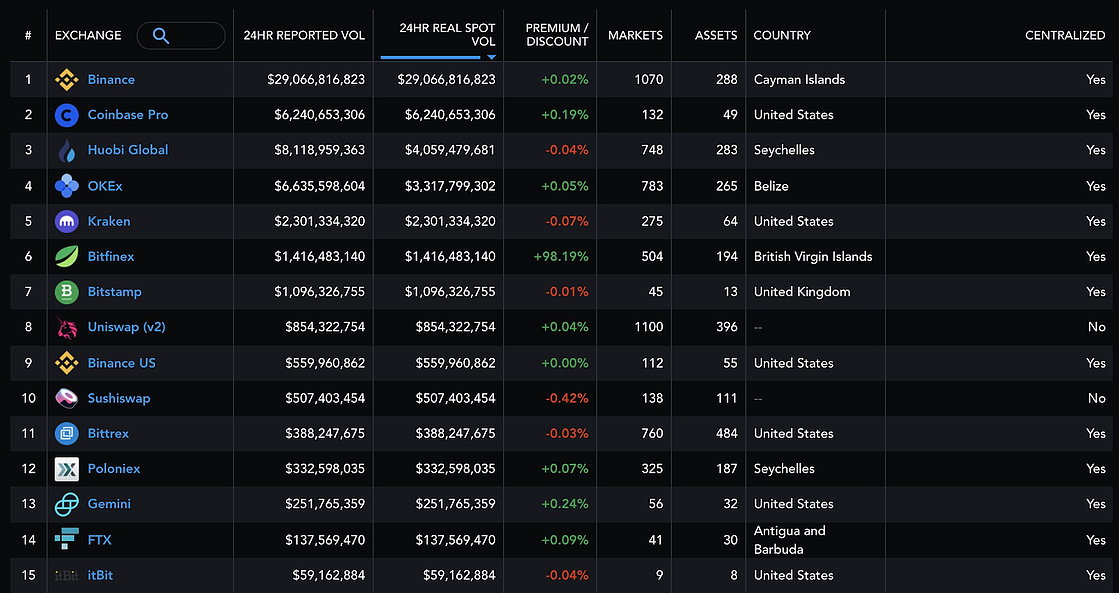1119x593 pixels.
Task: Click the Sushiswap logo icon
Action: (x=67, y=398)
